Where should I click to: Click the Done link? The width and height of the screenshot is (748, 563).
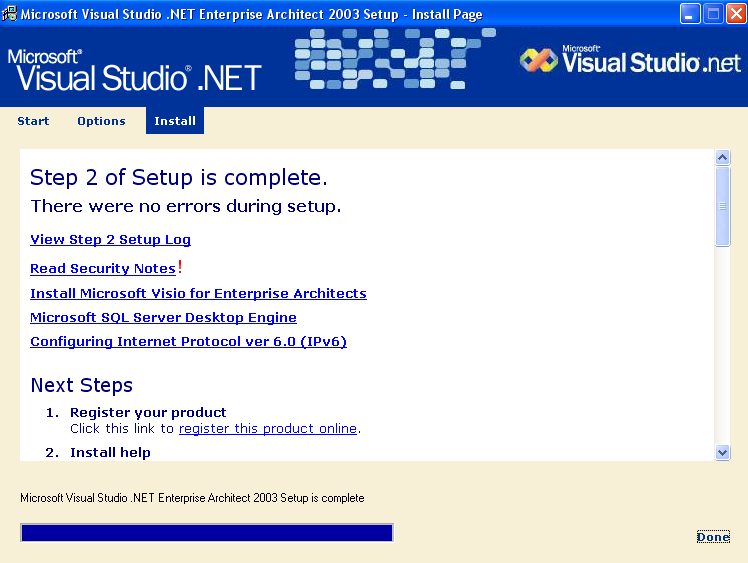point(713,537)
